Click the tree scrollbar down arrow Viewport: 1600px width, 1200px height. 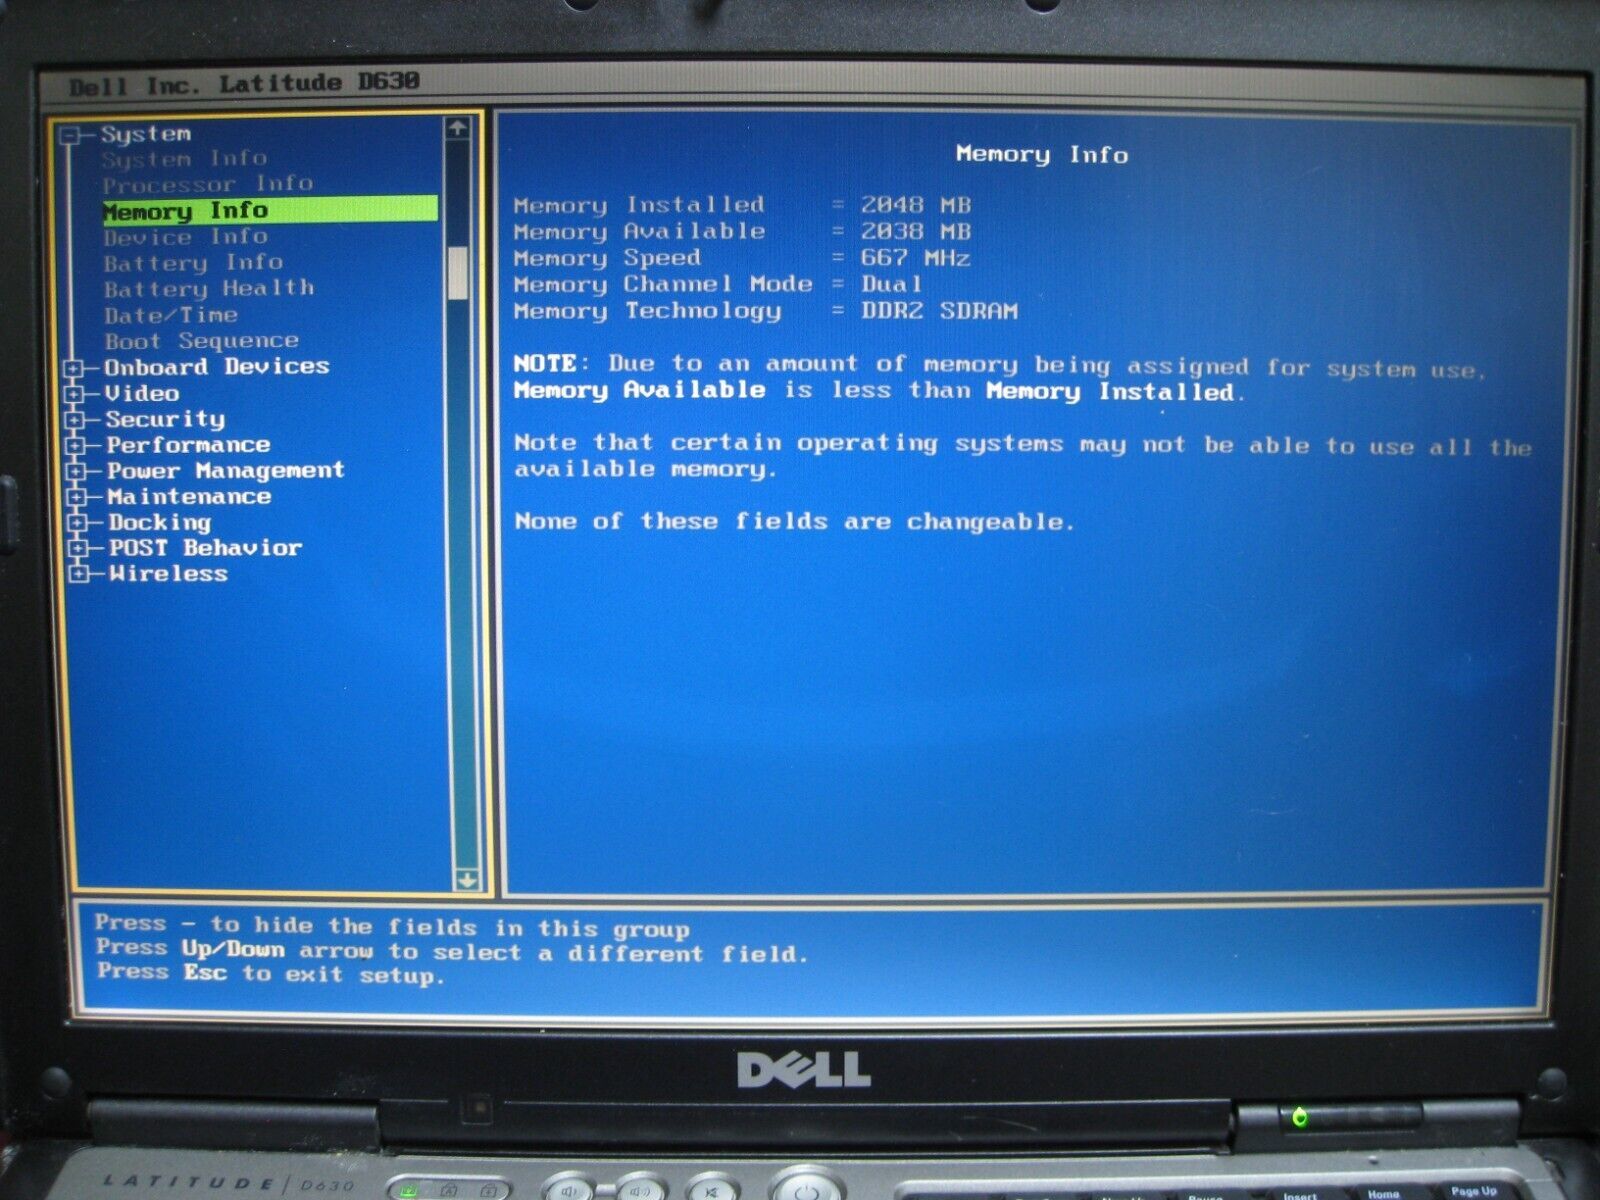[x=466, y=879]
